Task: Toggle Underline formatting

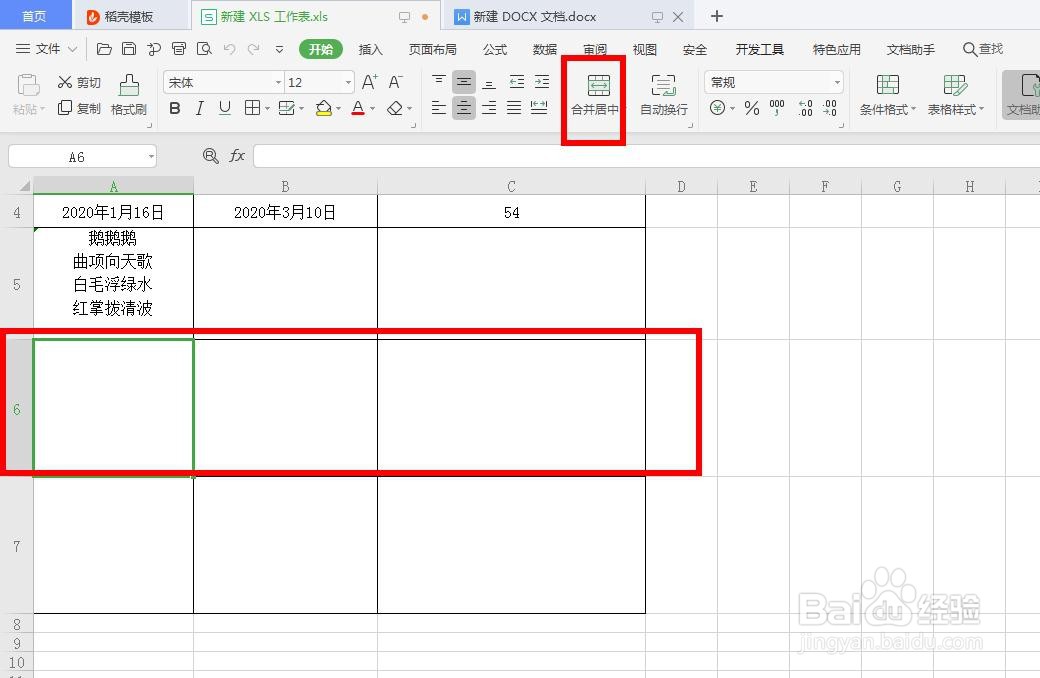Action: [x=225, y=108]
